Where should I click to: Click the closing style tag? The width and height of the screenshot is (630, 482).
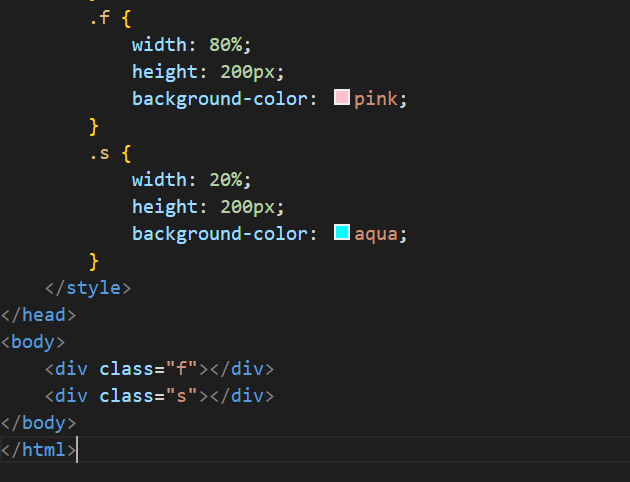87,288
